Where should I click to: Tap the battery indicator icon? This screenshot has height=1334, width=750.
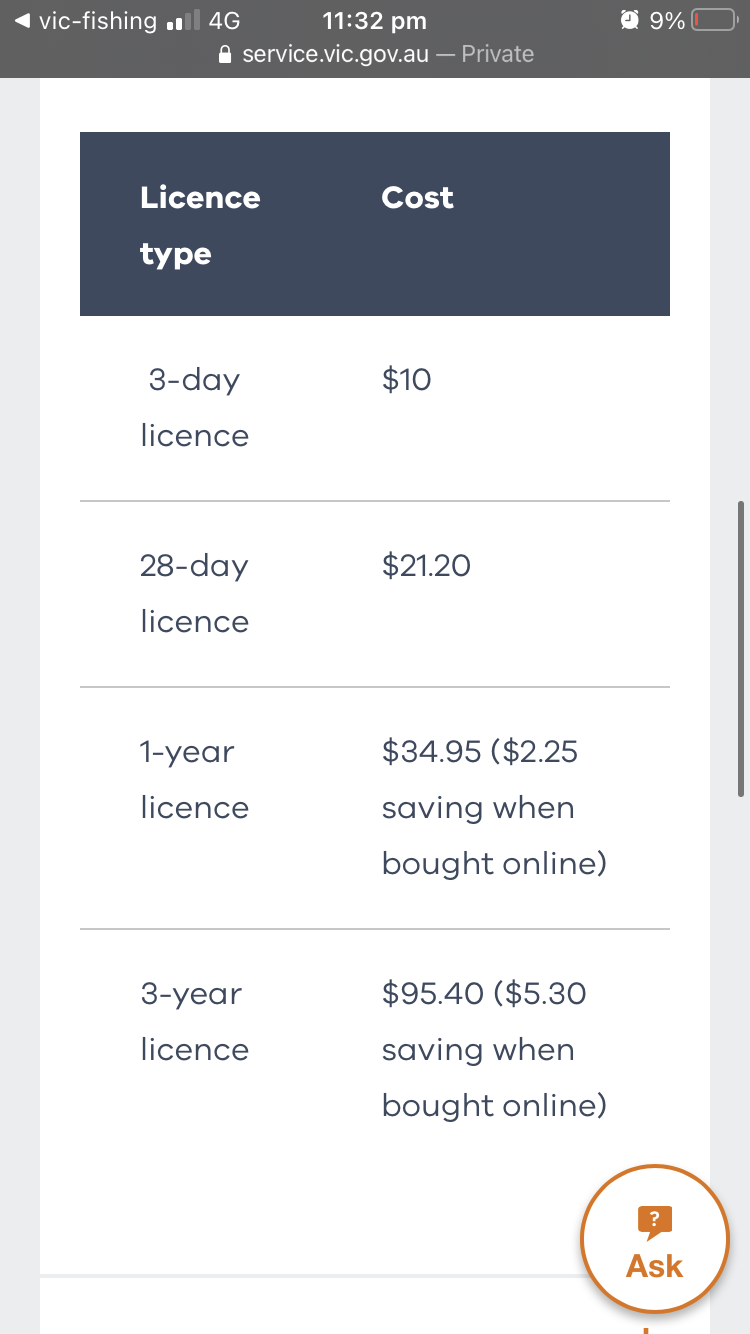[x=714, y=20]
